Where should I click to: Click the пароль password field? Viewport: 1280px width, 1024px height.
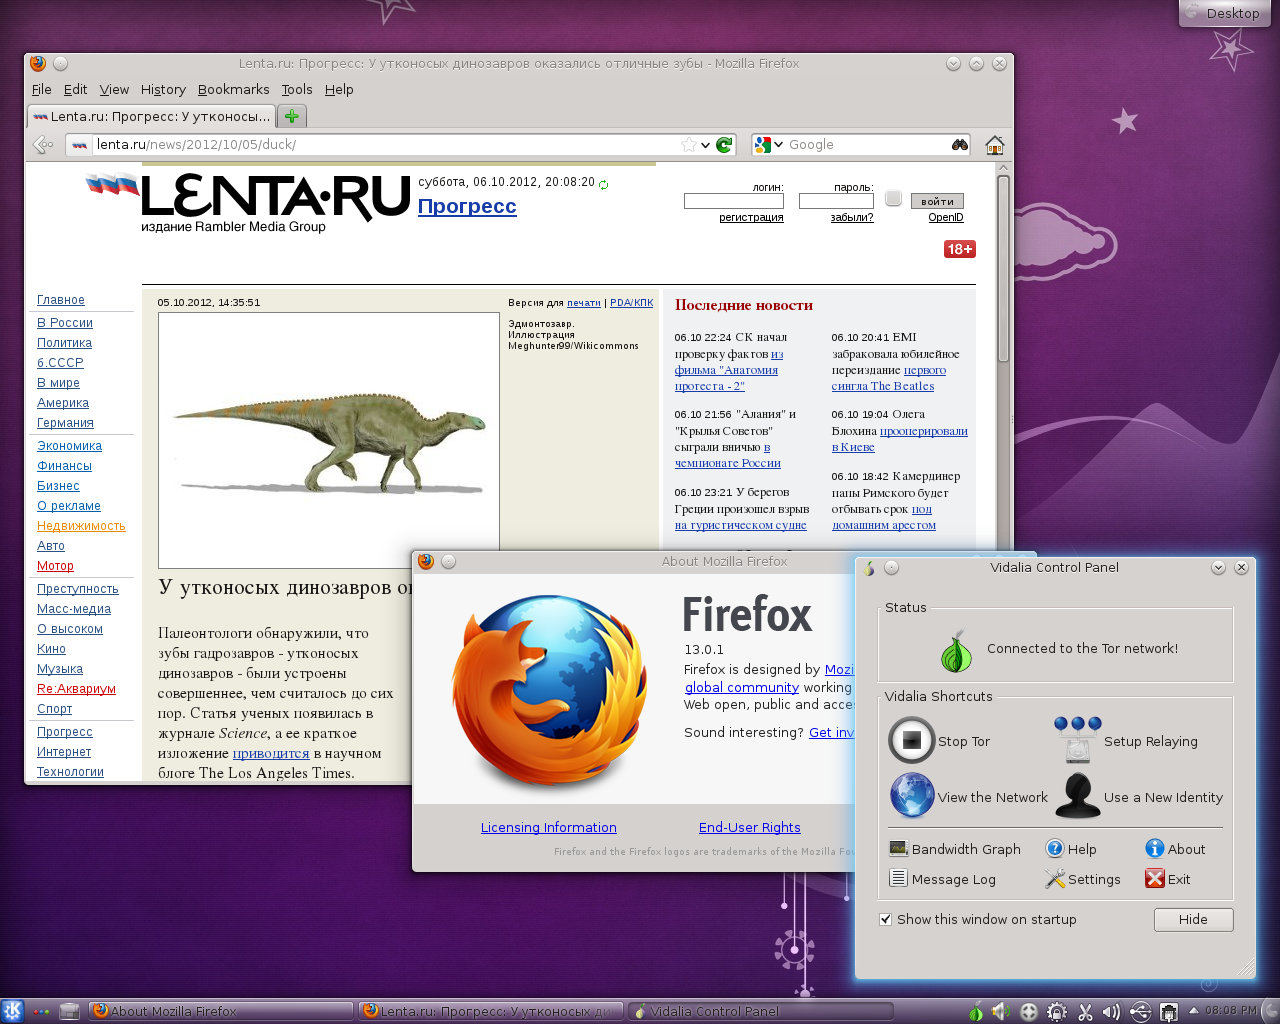point(836,201)
